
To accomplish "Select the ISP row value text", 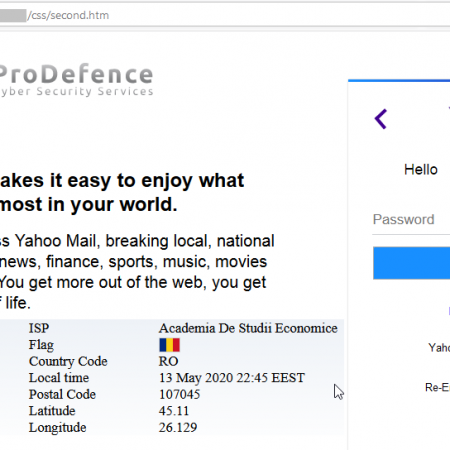I will coord(248,328).
